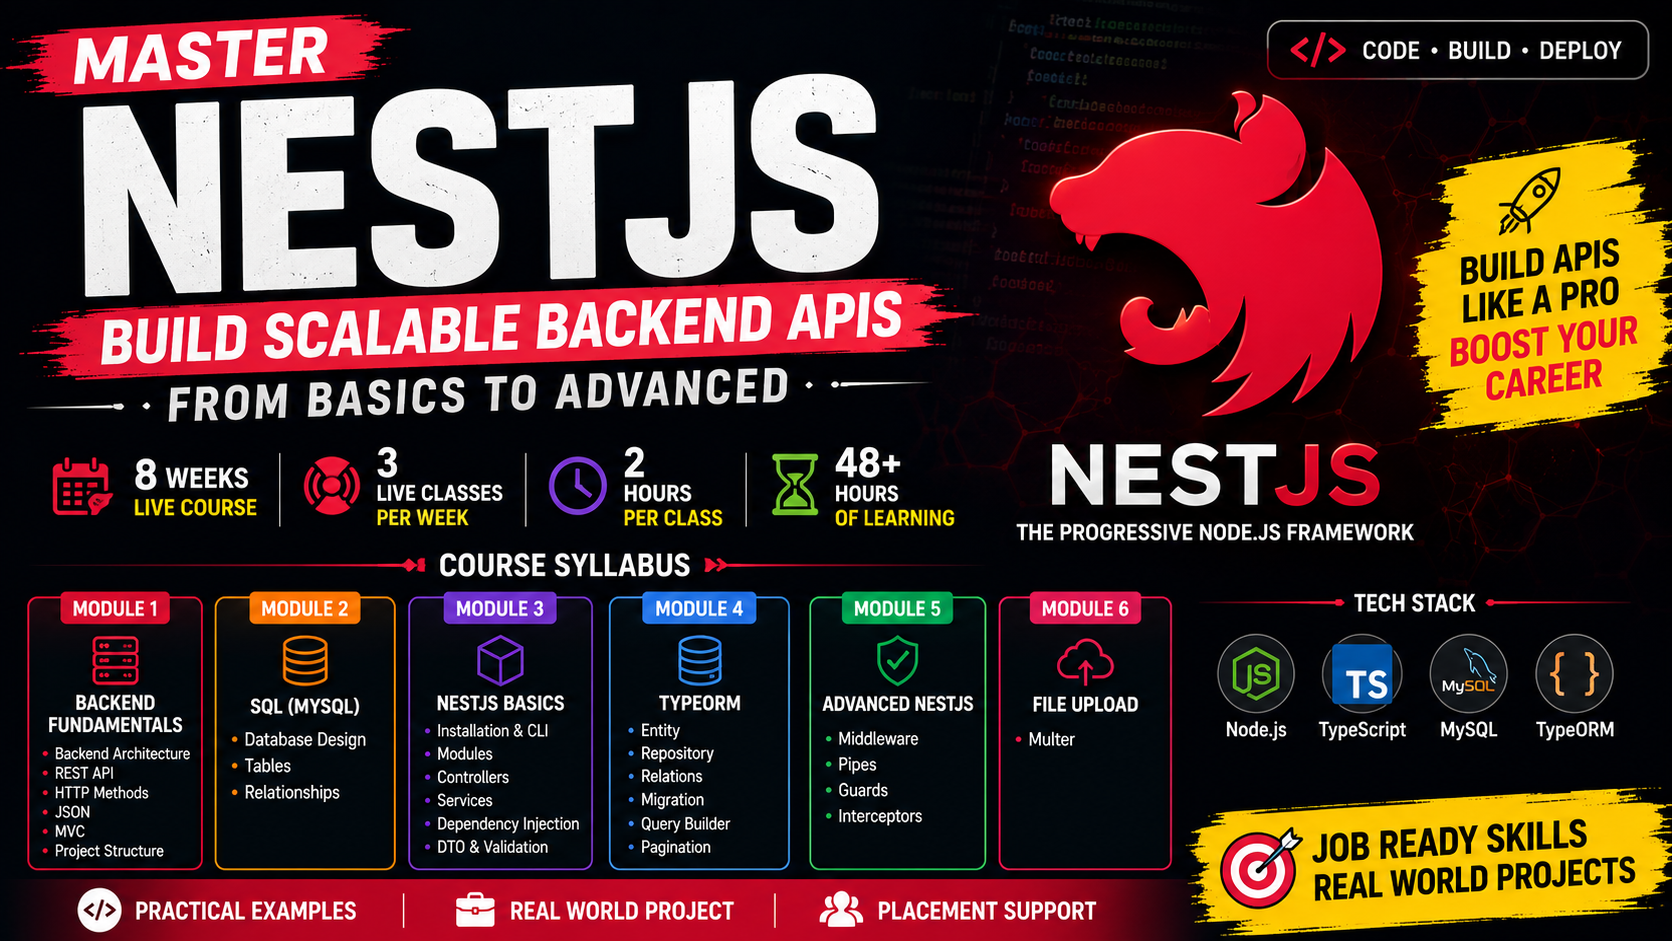The height and width of the screenshot is (941, 1672).
Task: Select the MODULE 4 label
Action: (699, 609)
